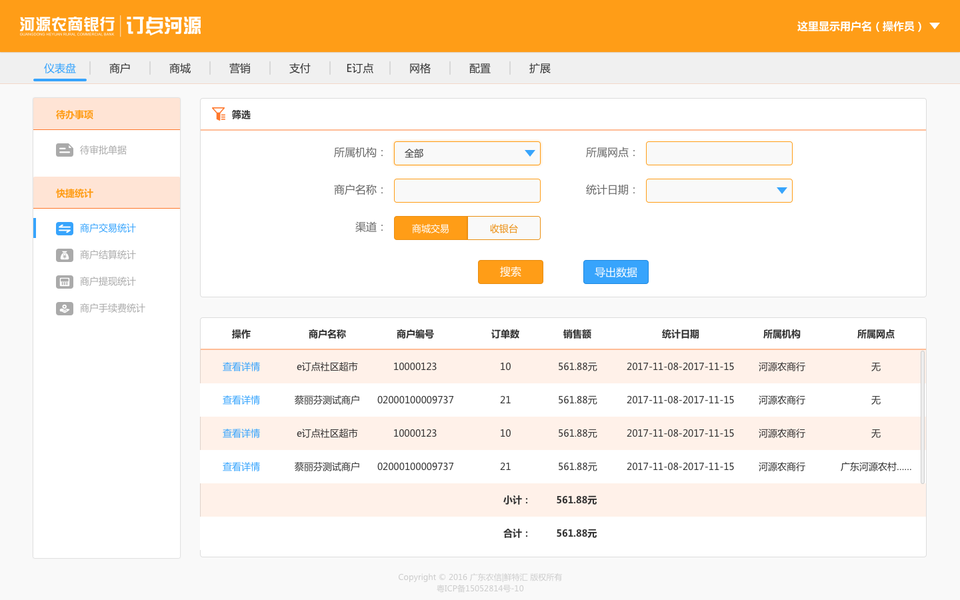Screen dimensions: 960x600
Task: Click the 商户名称 input field
Action: (x=467, y=190)
